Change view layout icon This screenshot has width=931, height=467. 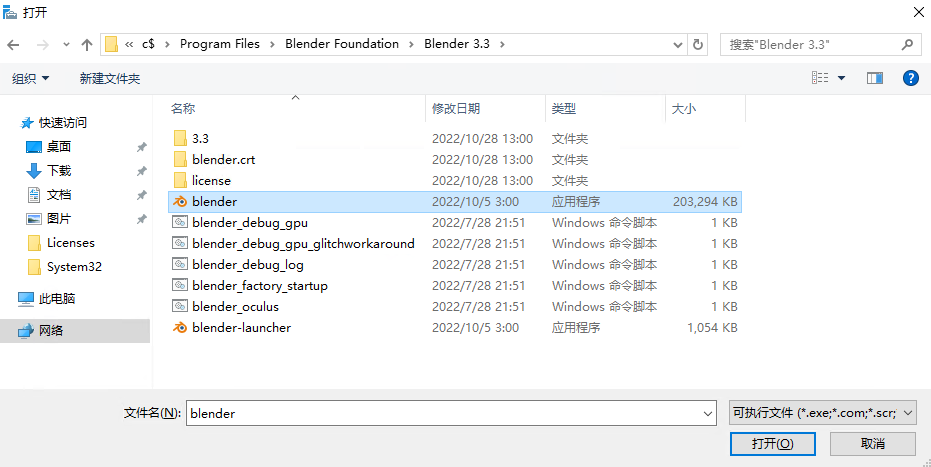click(x=820, y=78)
